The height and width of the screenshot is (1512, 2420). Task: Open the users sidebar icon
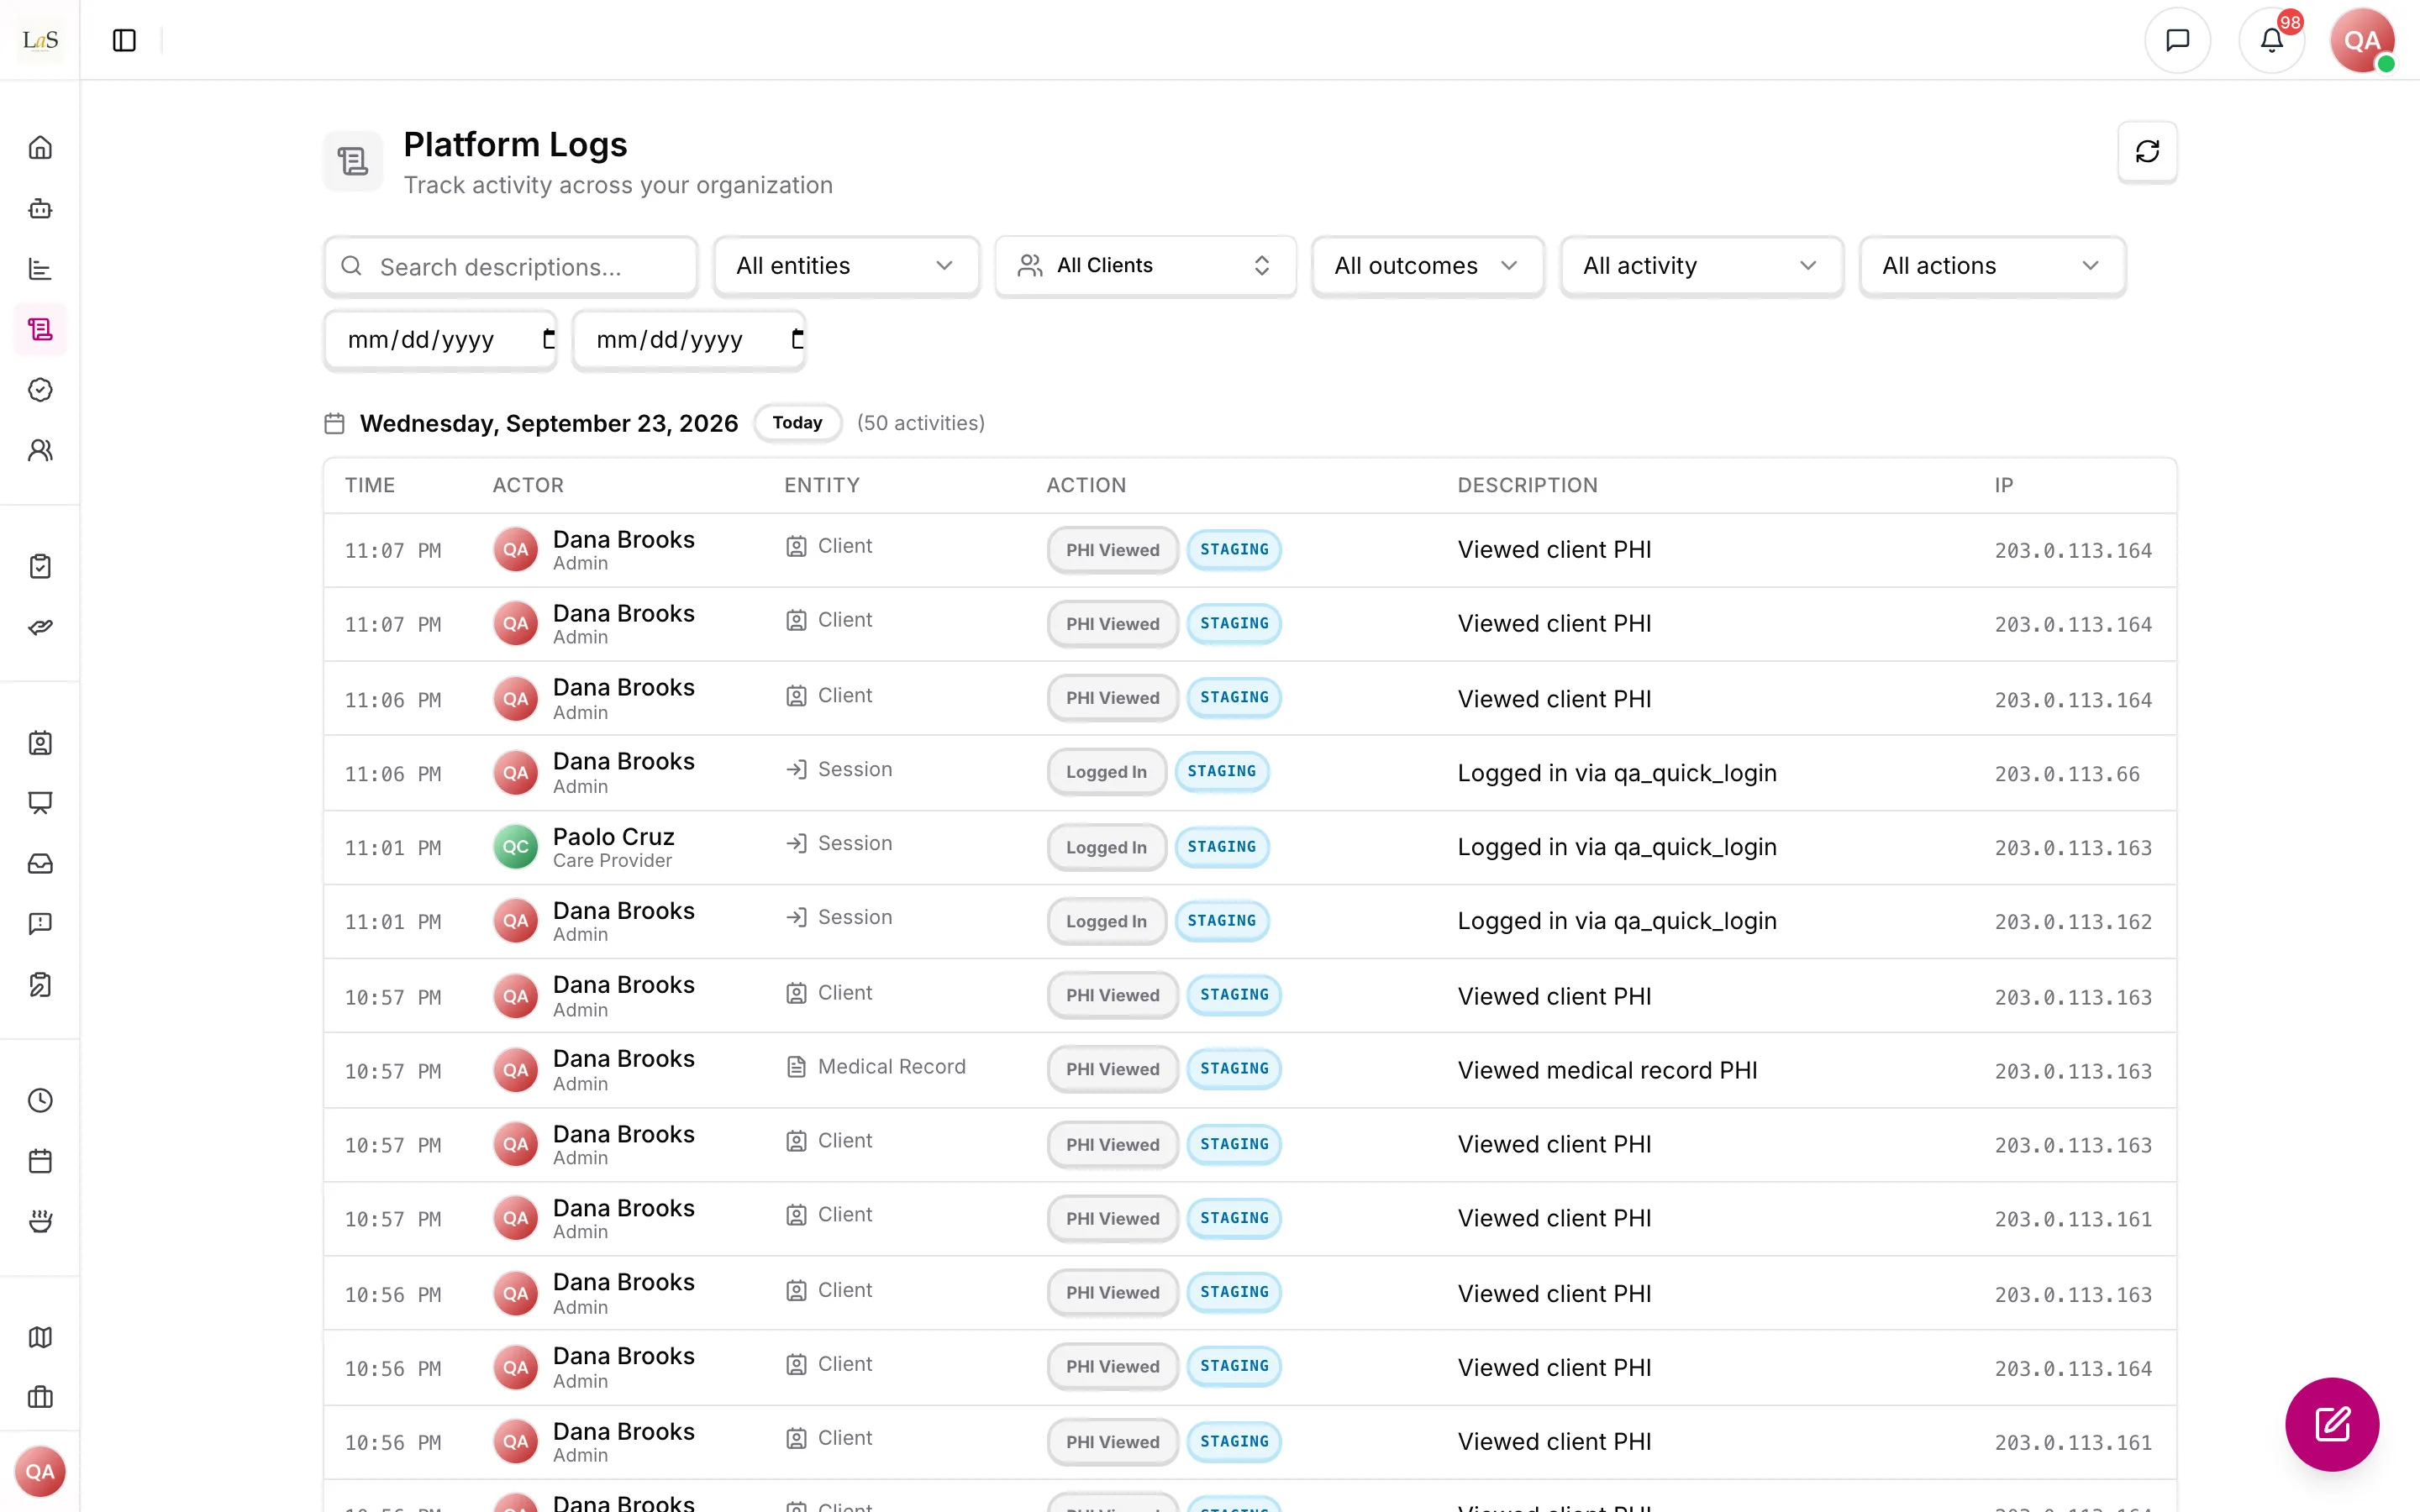pyautogui.click(x=40, y=450)
